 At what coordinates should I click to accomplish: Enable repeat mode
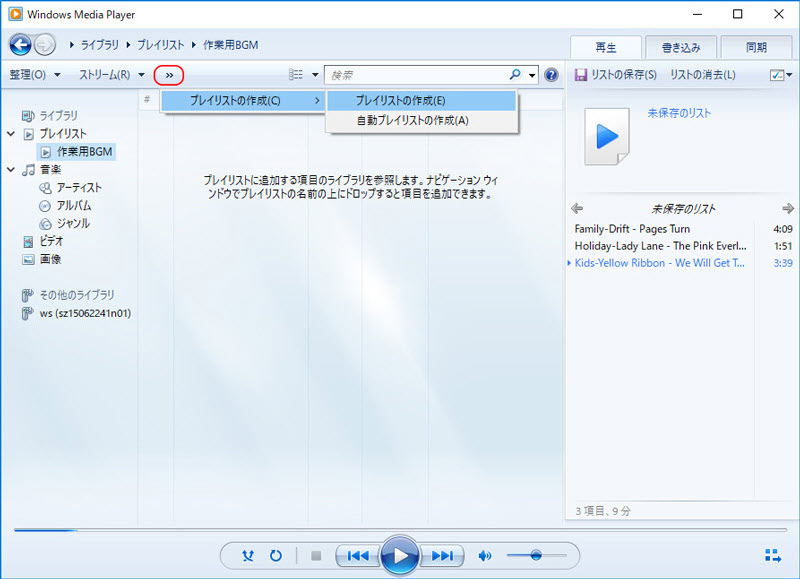click(276, 556)
